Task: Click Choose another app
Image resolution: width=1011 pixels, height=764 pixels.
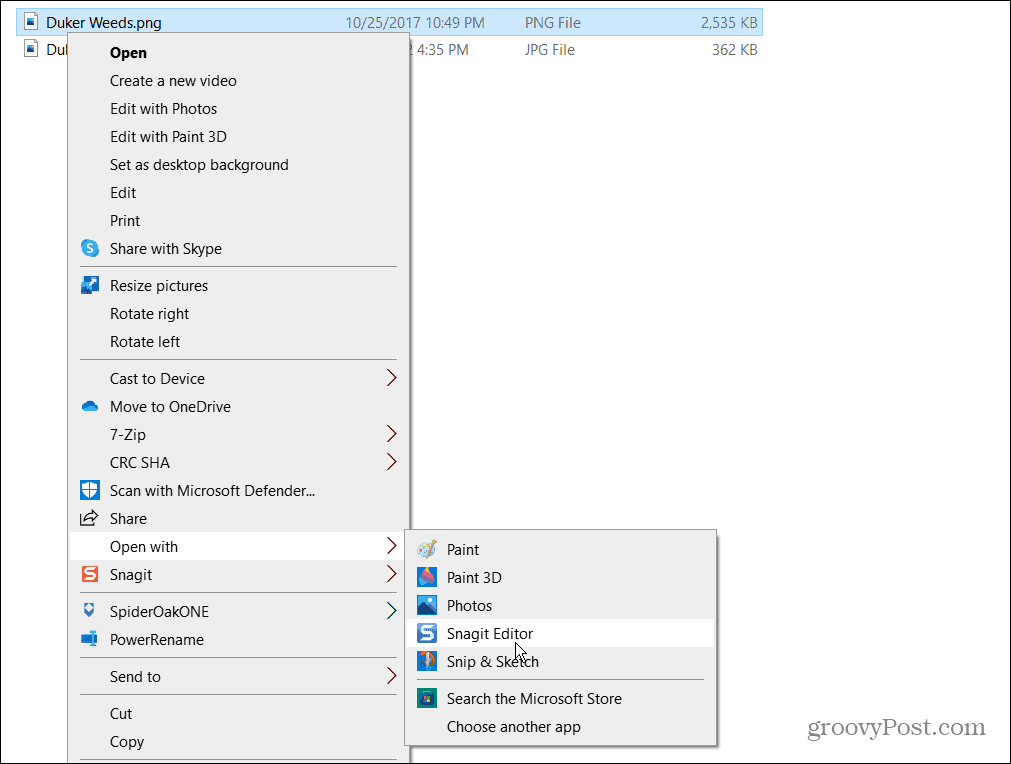Action: coord(513,727)
